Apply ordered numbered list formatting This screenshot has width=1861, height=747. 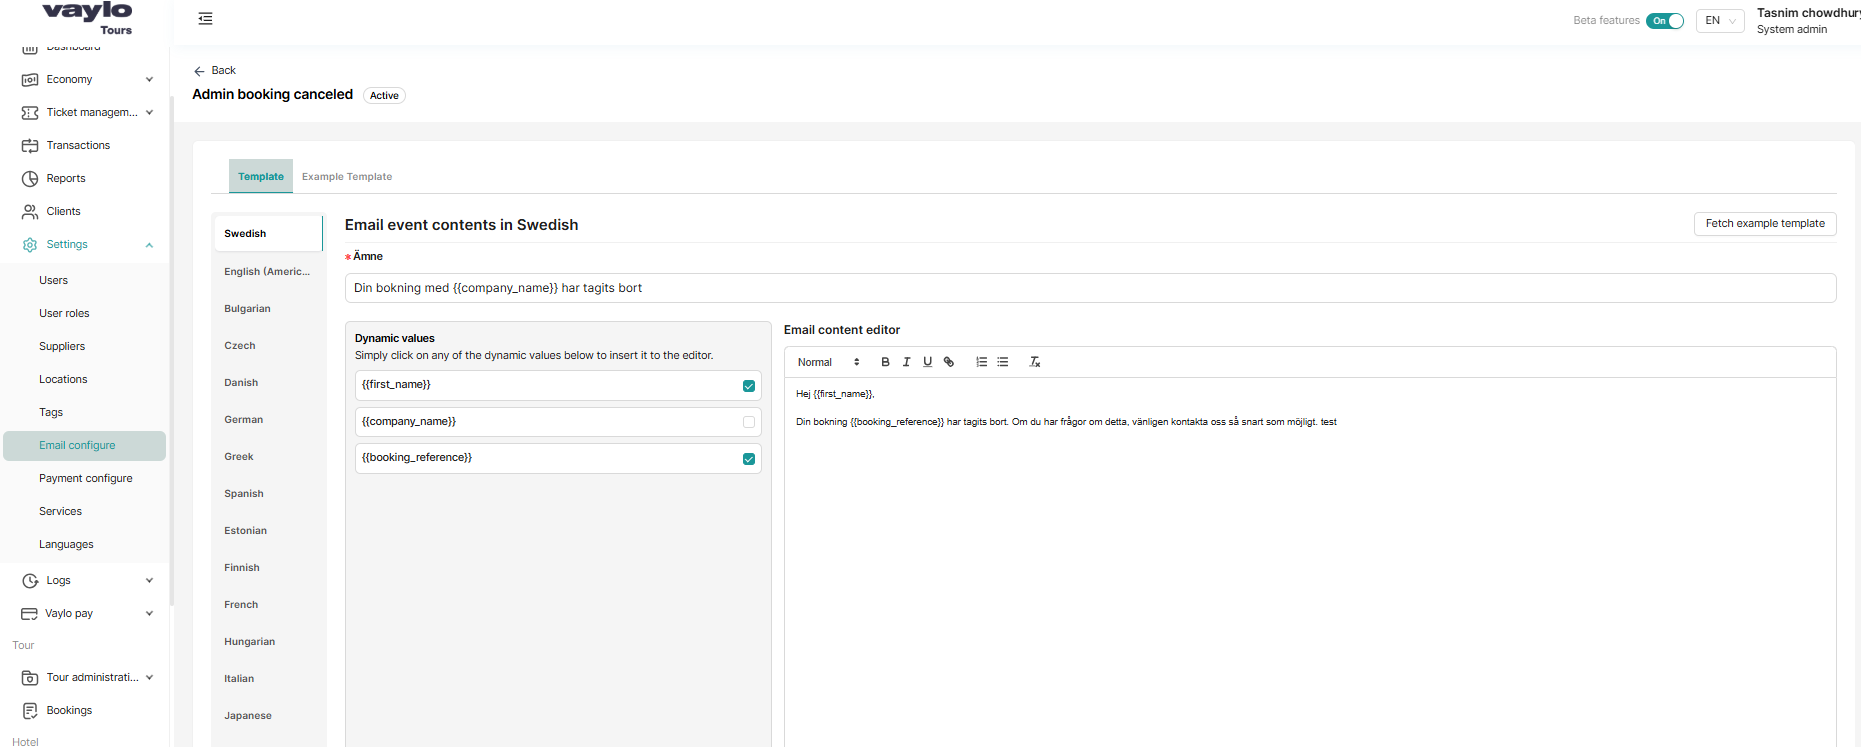982,362
